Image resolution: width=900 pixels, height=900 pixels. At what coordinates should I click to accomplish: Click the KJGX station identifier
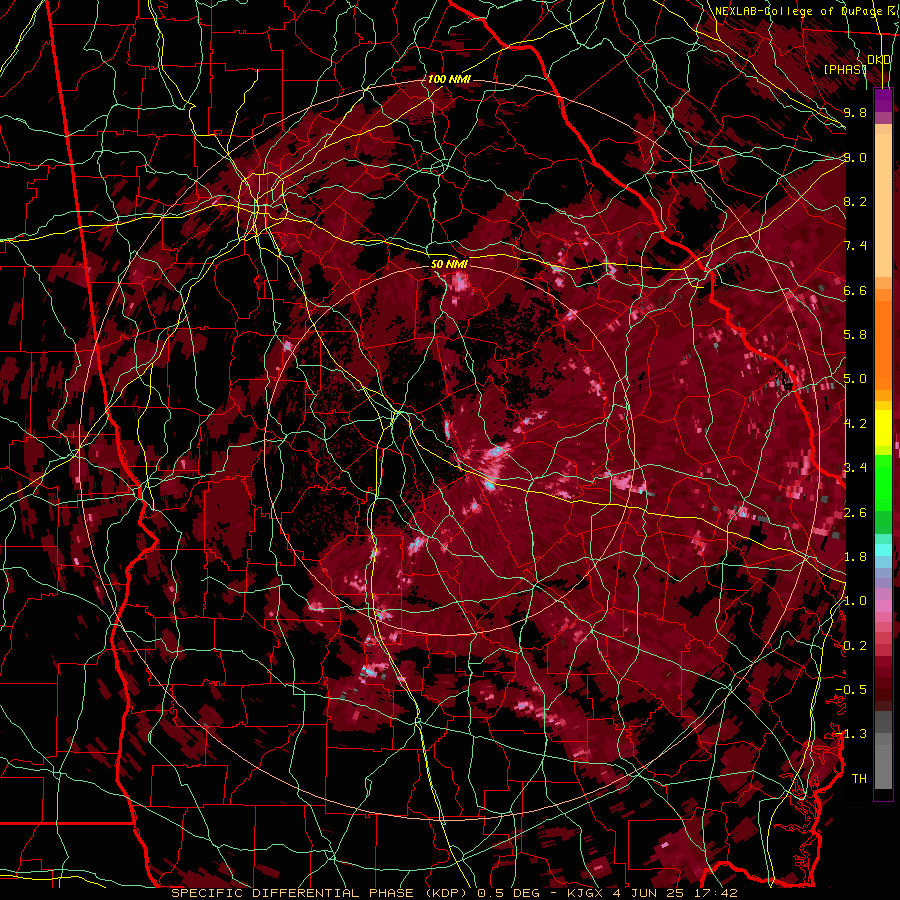click(x=587, y=893)
